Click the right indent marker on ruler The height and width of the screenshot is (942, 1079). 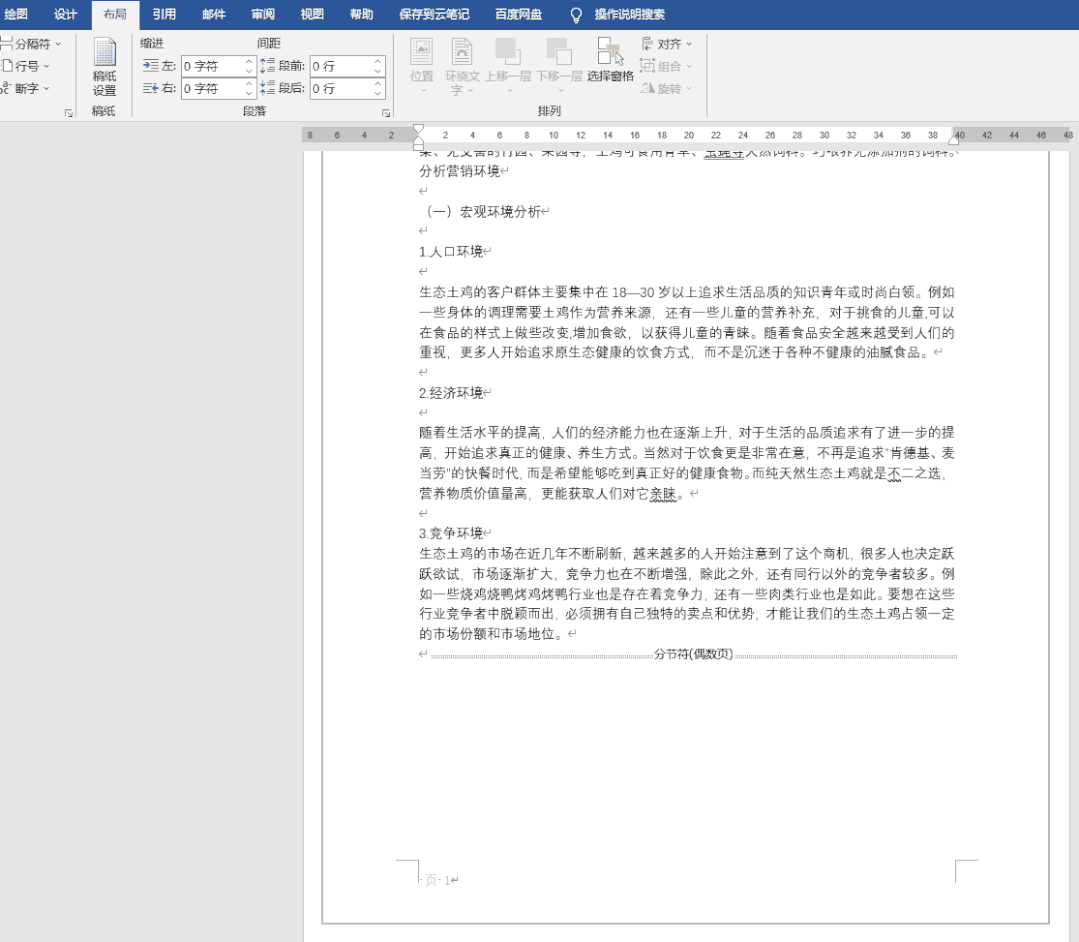[x=954, y=140]
